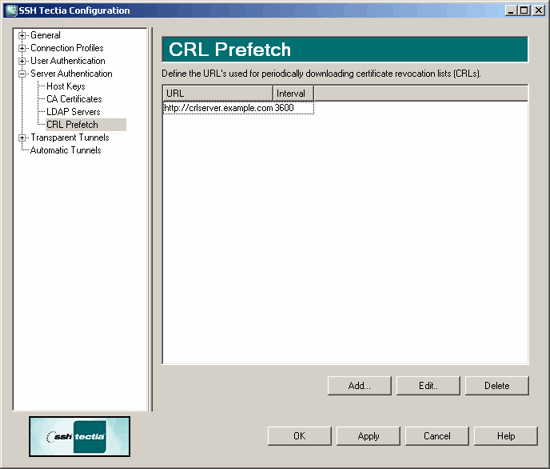Click the SSH Tectia logo image

[x=80, y=436]
